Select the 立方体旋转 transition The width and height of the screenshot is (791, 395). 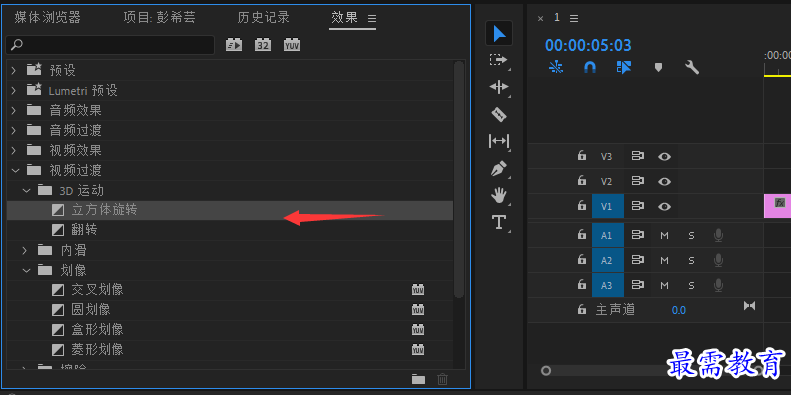pyautogui.click(x=230, y=210)
